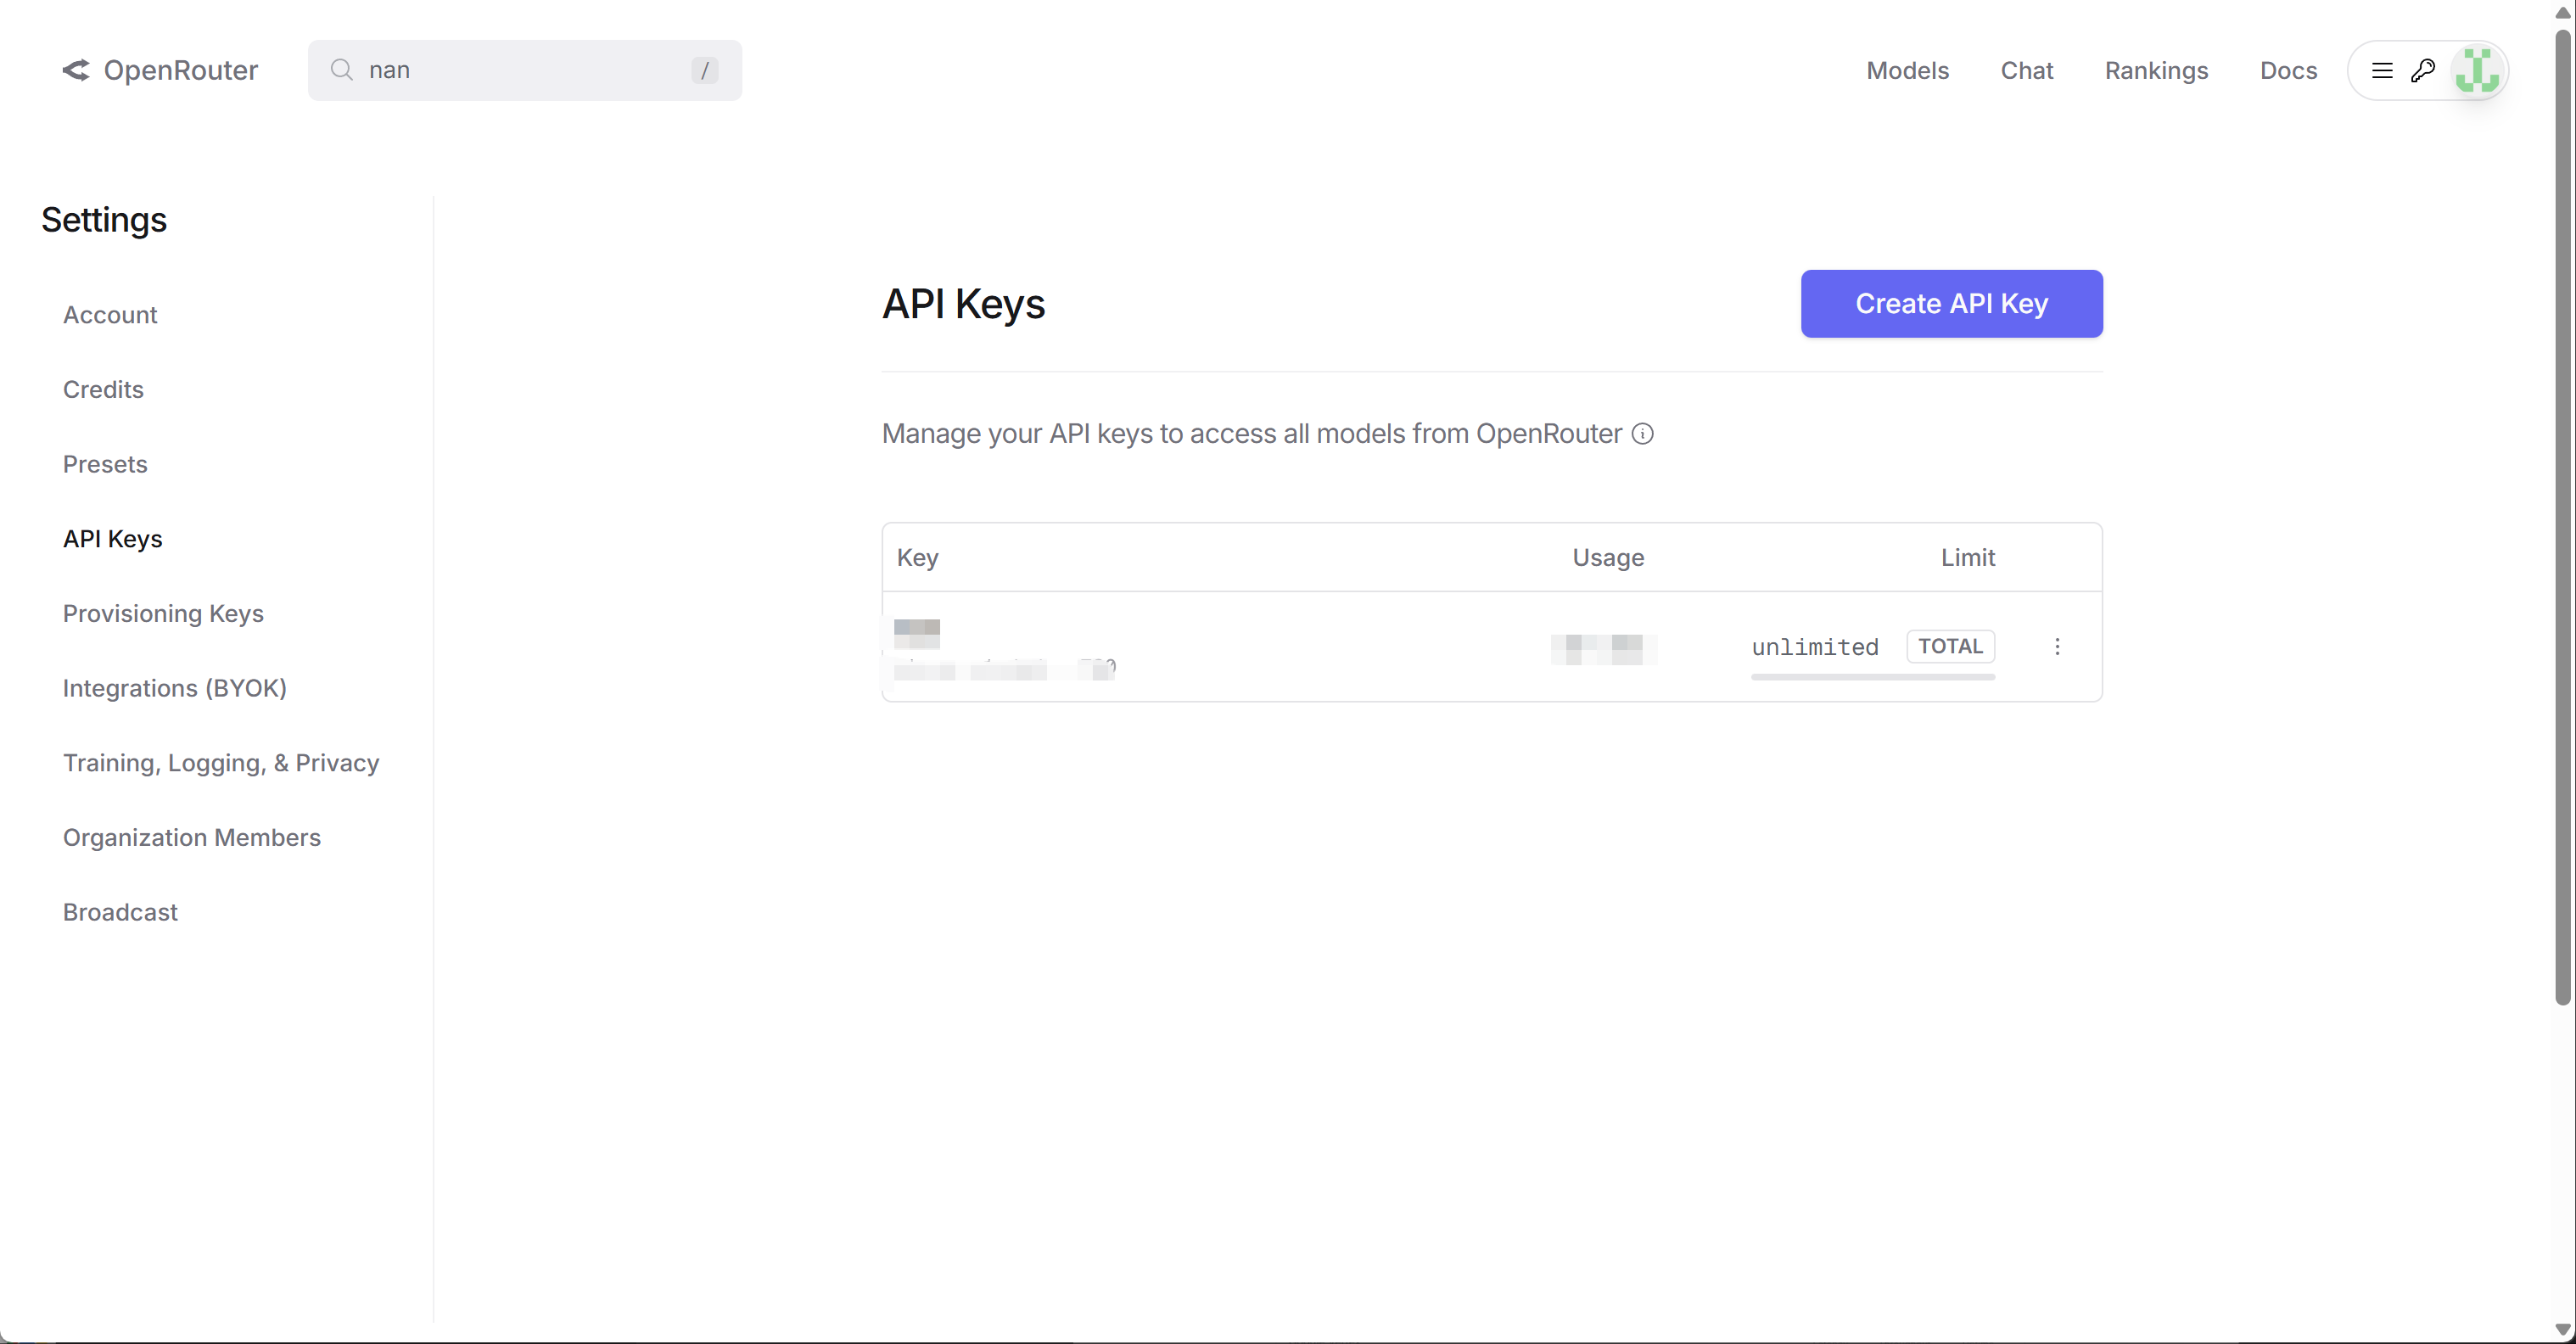Open the user avatar profile menu
The image size is (2576, 1344).
[x=2478, y=70]
